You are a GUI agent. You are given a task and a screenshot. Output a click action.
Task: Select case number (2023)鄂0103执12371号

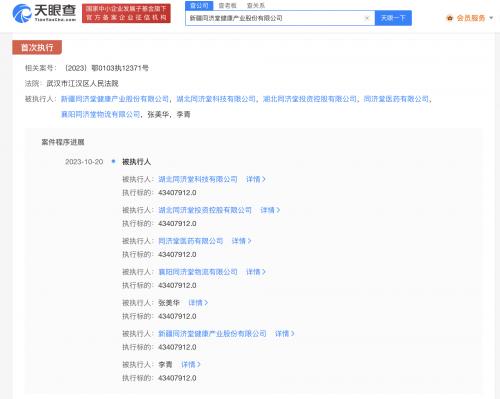[x=106, y=68]
